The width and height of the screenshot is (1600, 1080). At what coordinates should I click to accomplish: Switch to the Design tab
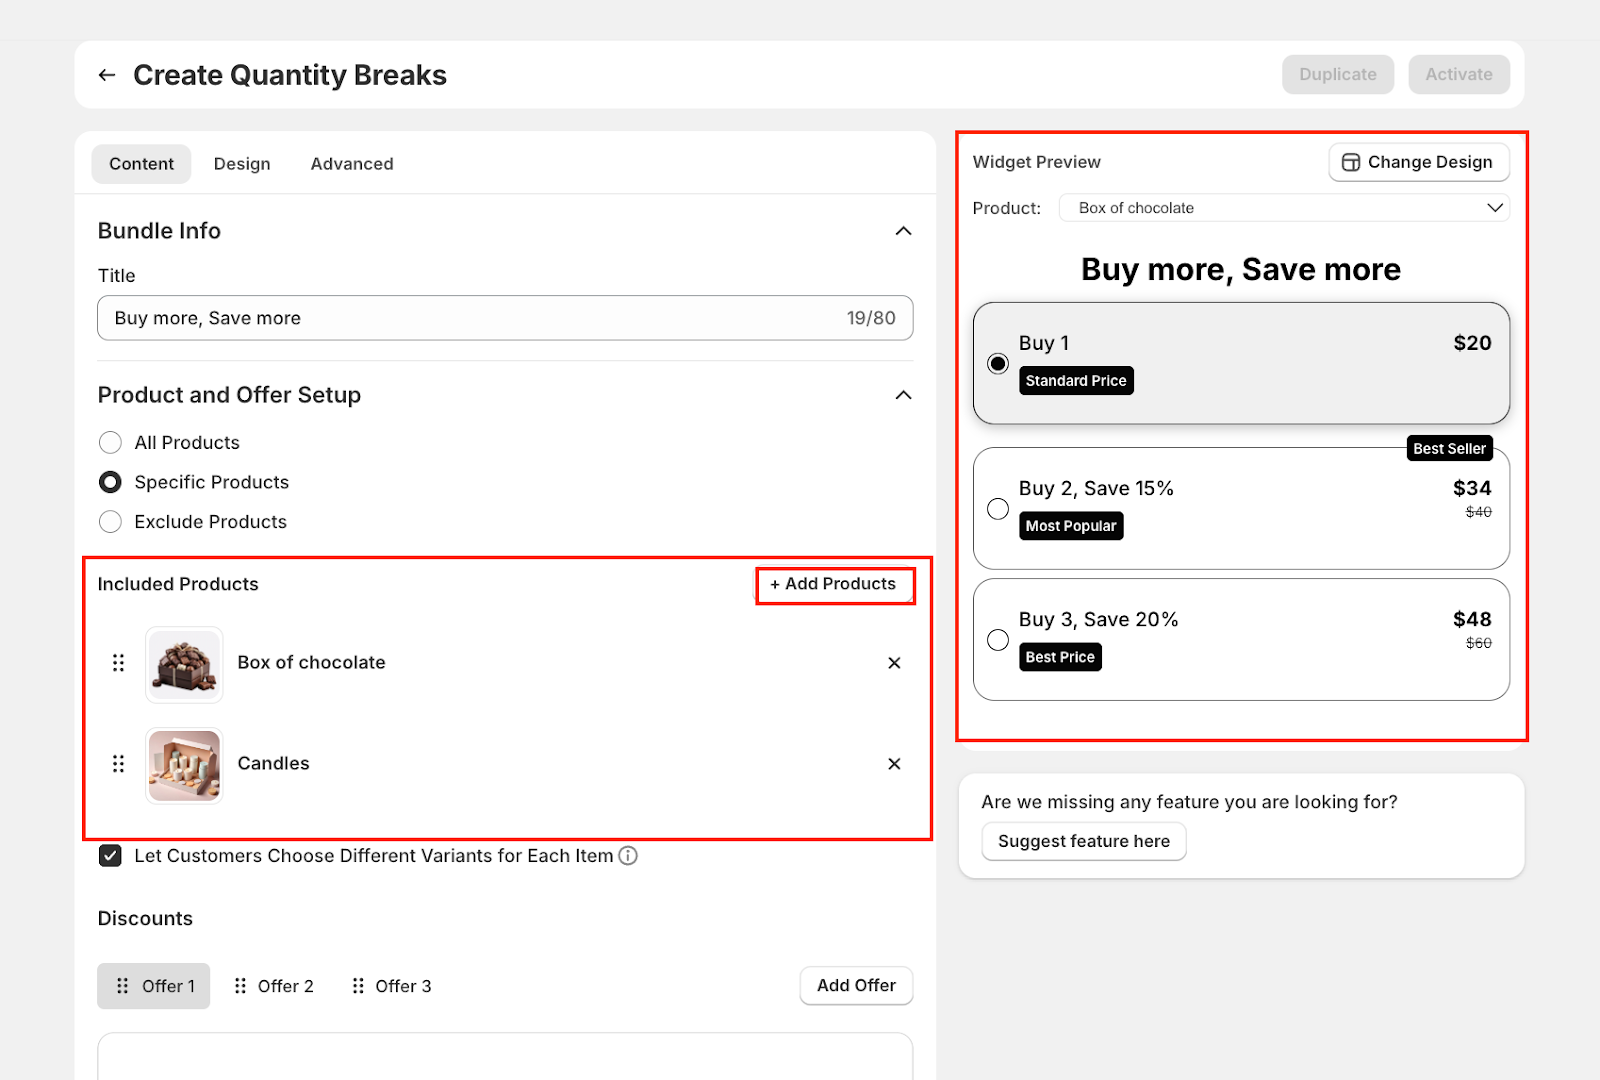point(242,164)
